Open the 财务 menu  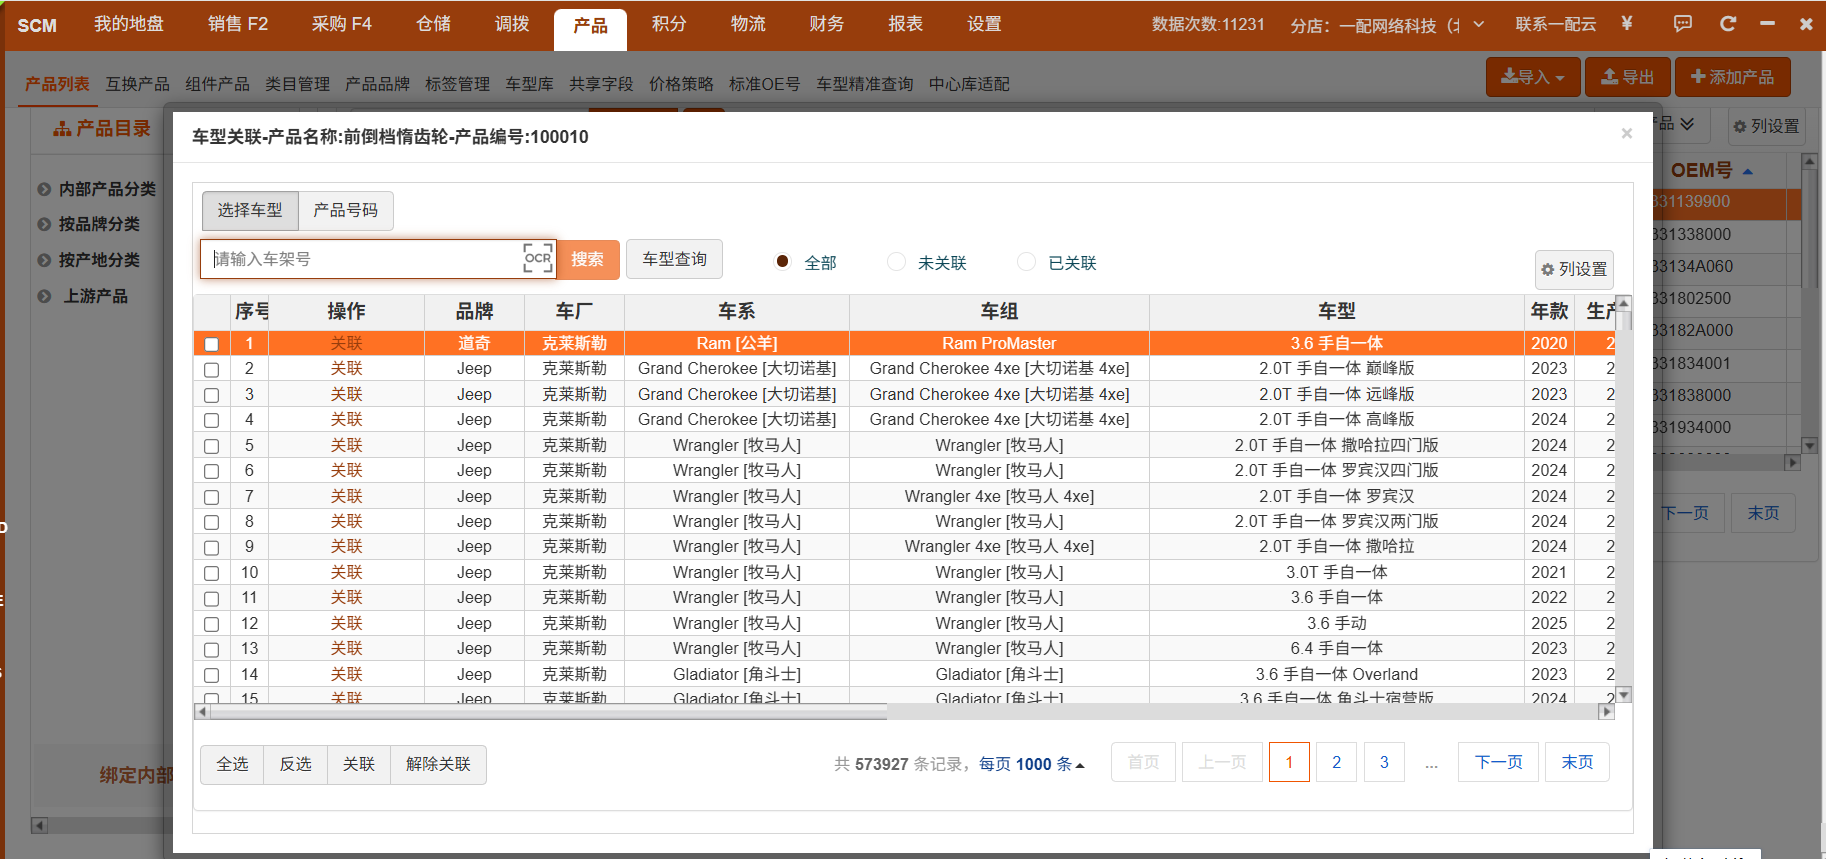coord(826,24)
